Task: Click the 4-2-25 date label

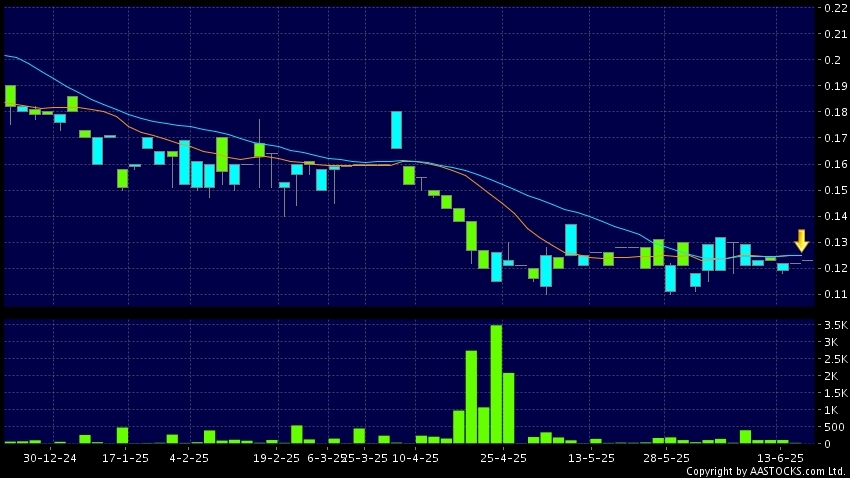Action: [189, 458]
